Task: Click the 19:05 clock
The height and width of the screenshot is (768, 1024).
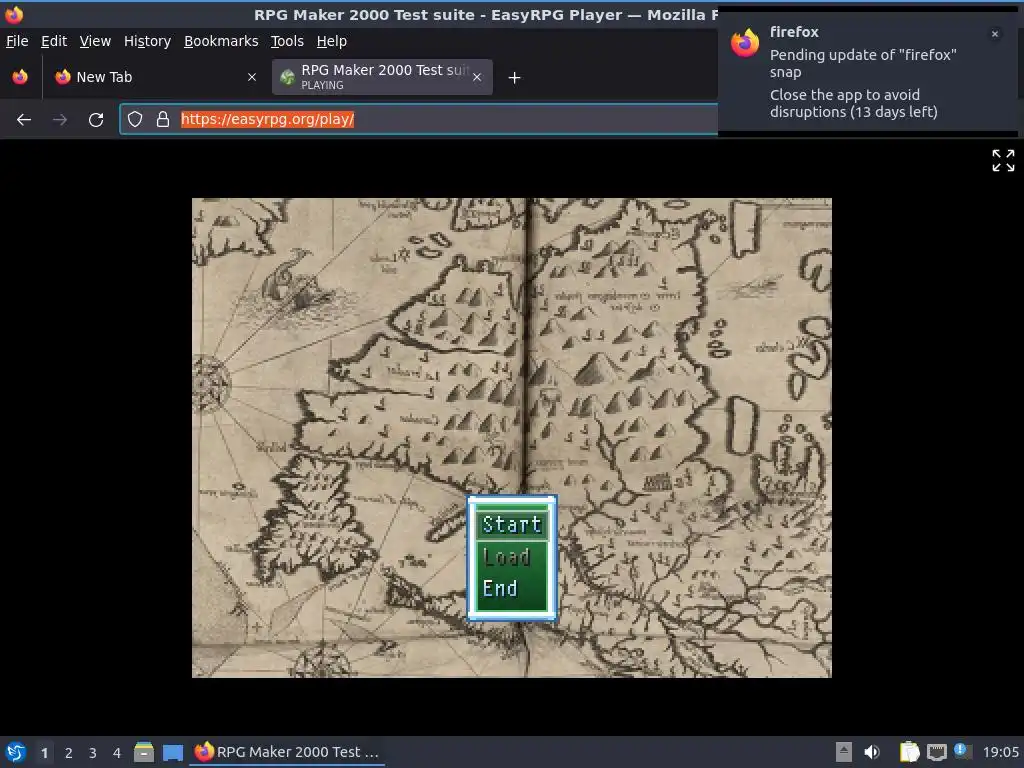Action: pos(1000,752)
